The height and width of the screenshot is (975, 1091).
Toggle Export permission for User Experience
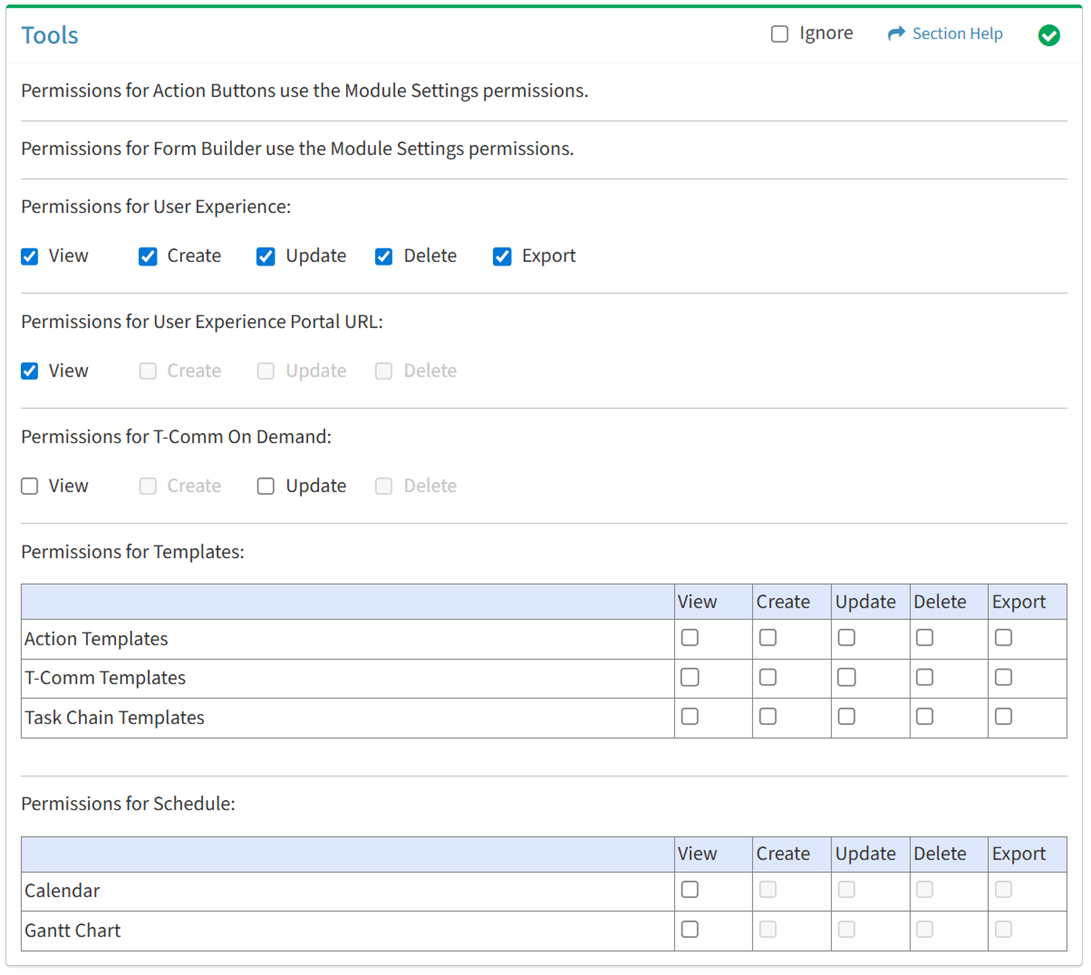tap(502, 257)
